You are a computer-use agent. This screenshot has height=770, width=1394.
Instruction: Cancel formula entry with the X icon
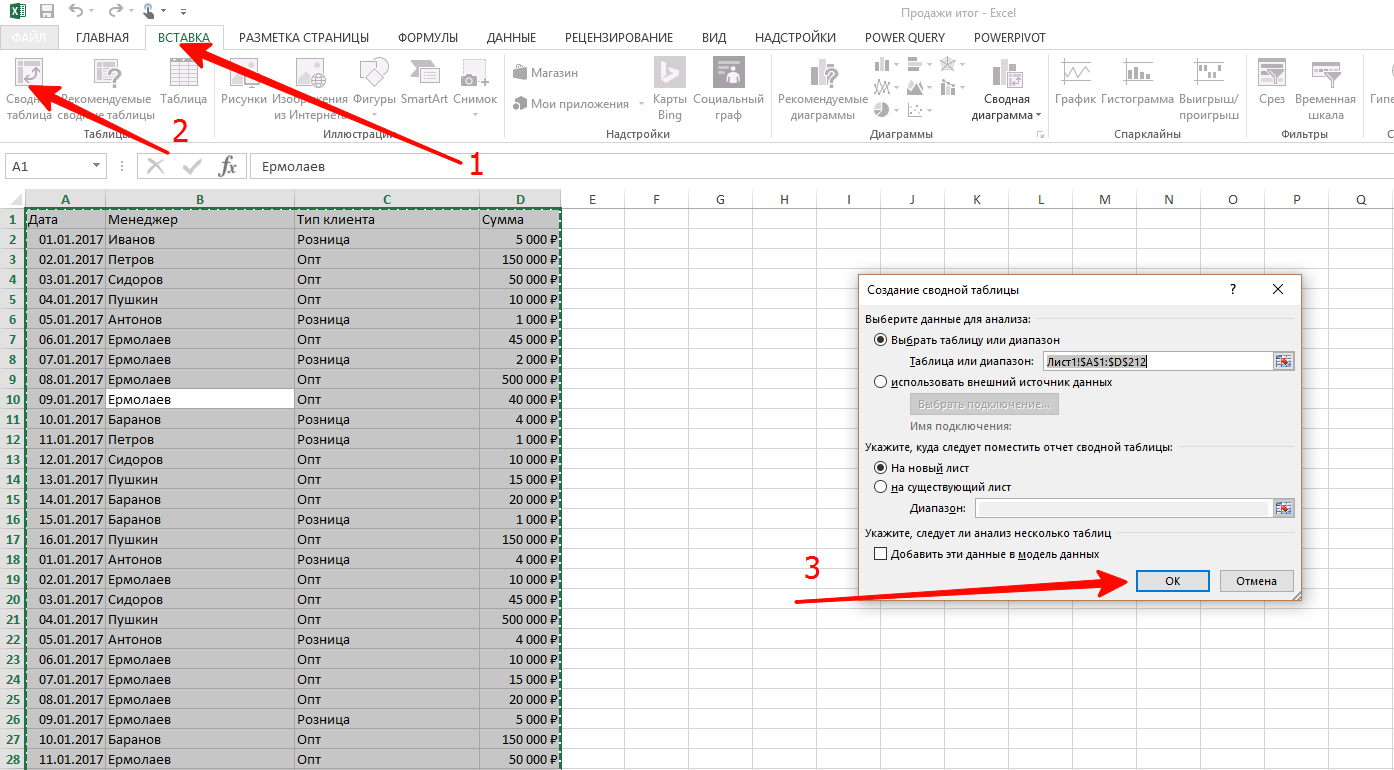(x=155, y=166)
